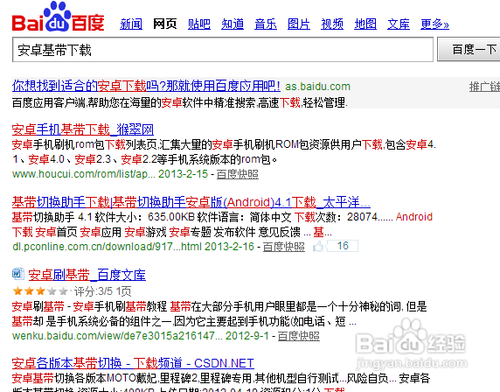
Task: Open the 安卓手机基带下载_猴翠网 result
Action: (83, 129)
